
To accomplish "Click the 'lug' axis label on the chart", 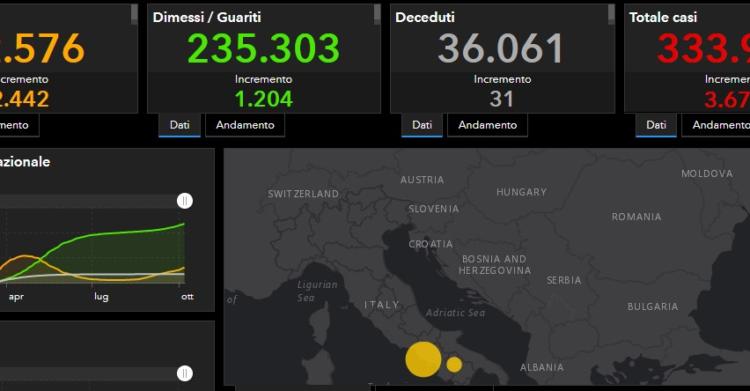I will tap(101, 297).
